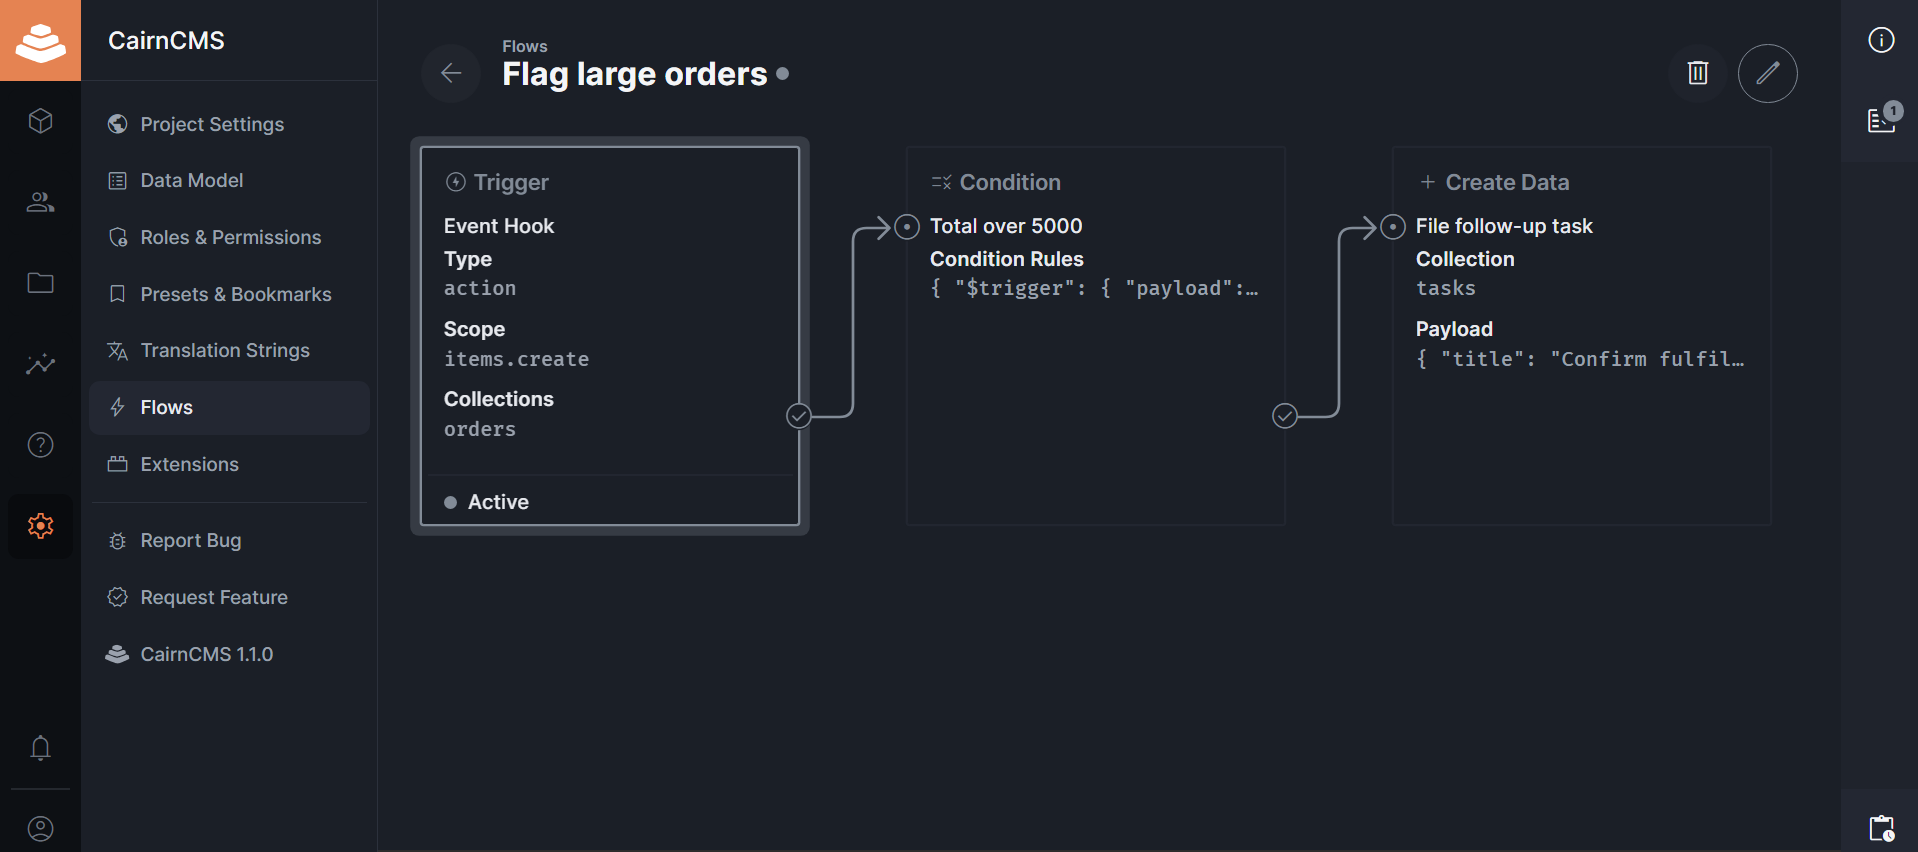The height and width of the screenshot is (852, 1918).
Task: Click the orders collections value
Action: (480, 429)
